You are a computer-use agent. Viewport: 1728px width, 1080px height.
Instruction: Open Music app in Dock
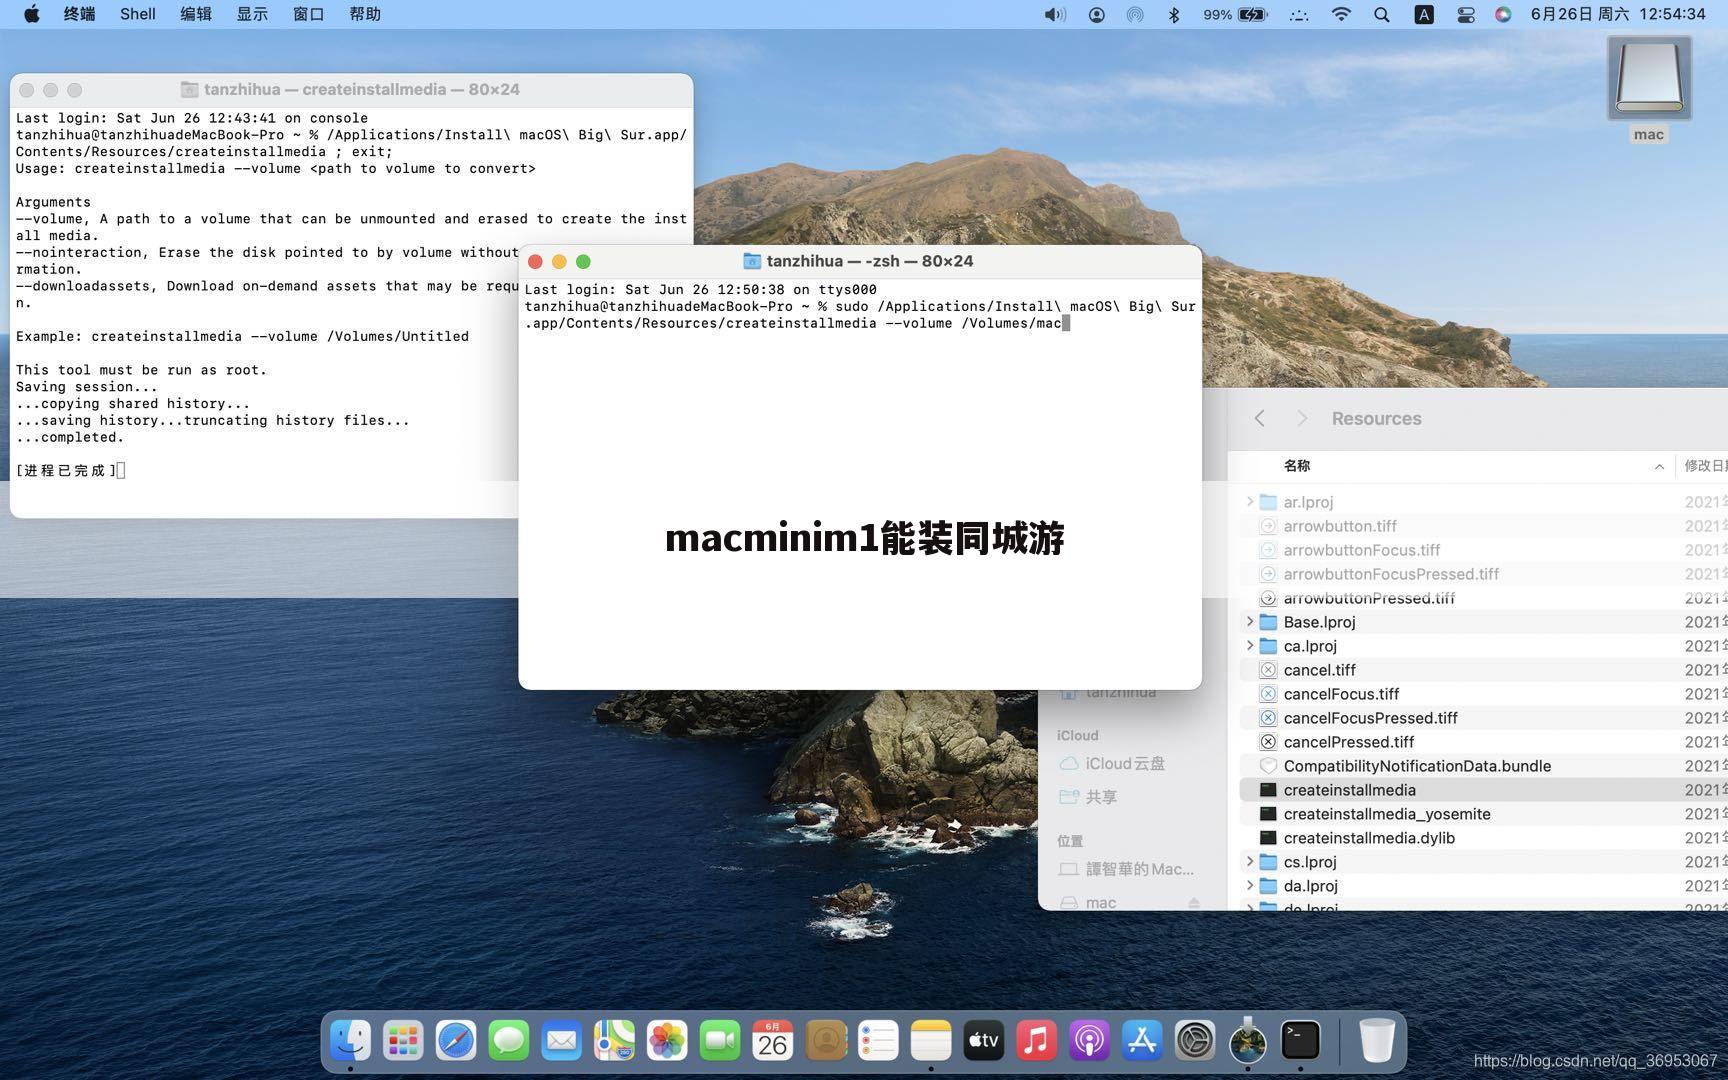[1036, 1041]
